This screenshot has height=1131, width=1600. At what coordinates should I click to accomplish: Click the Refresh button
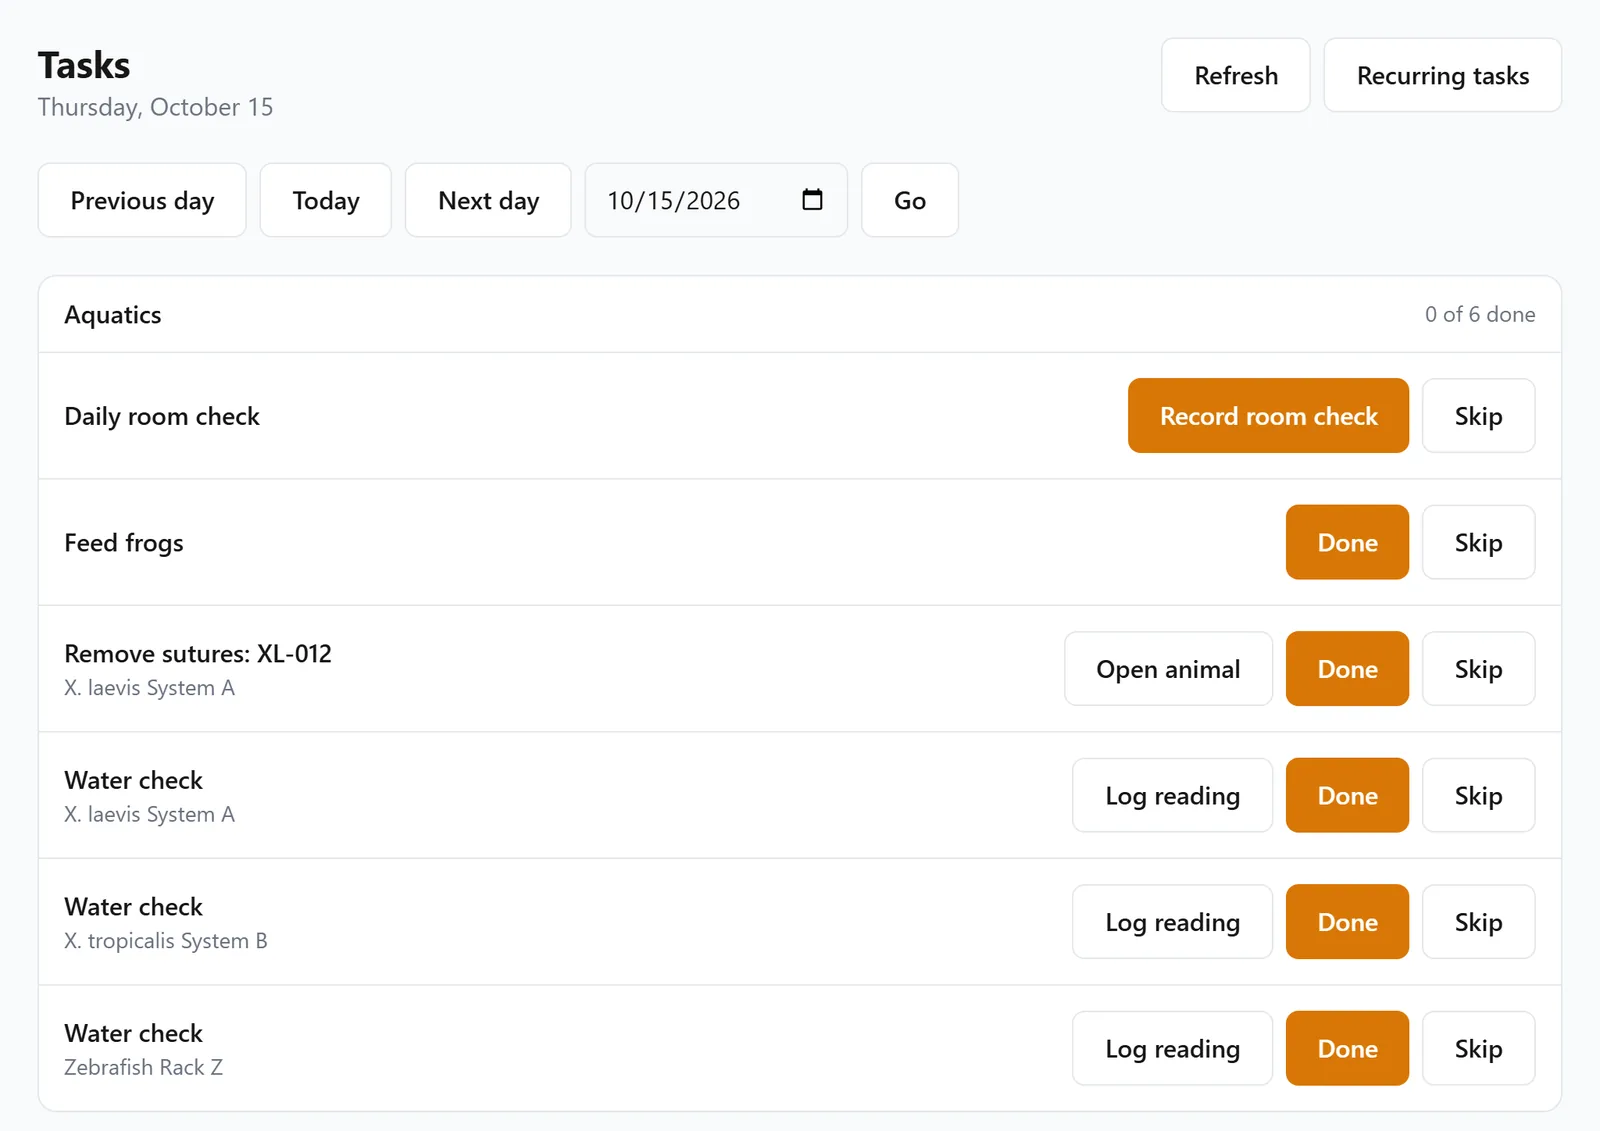[x=1236, y=75]
